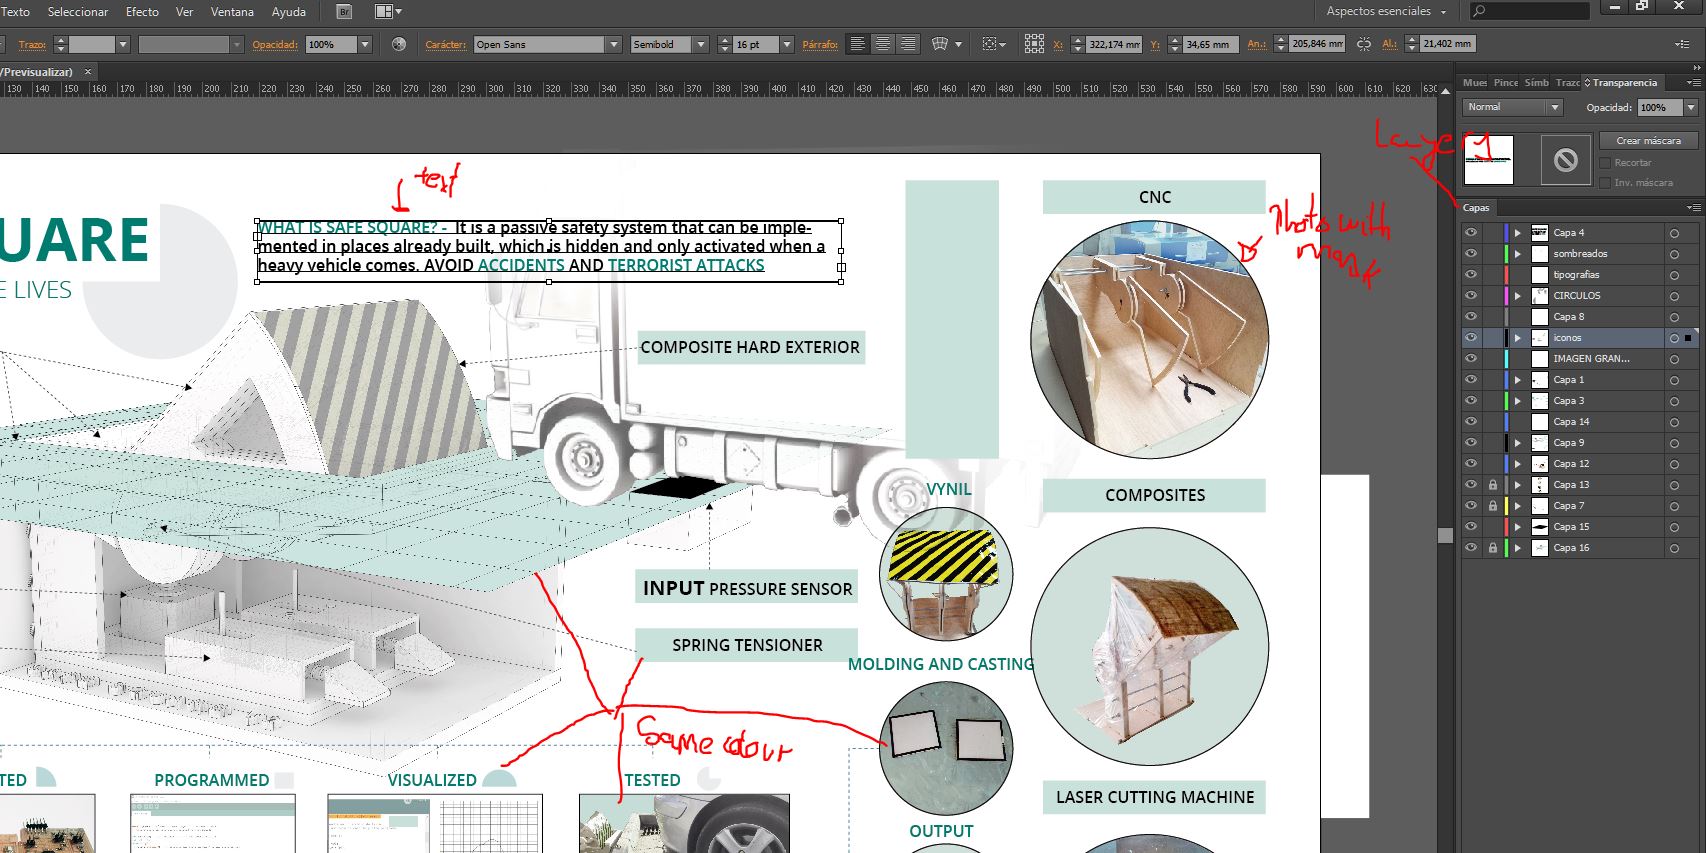Click the X position field
1706x853 pixels.
(1114, 44)
